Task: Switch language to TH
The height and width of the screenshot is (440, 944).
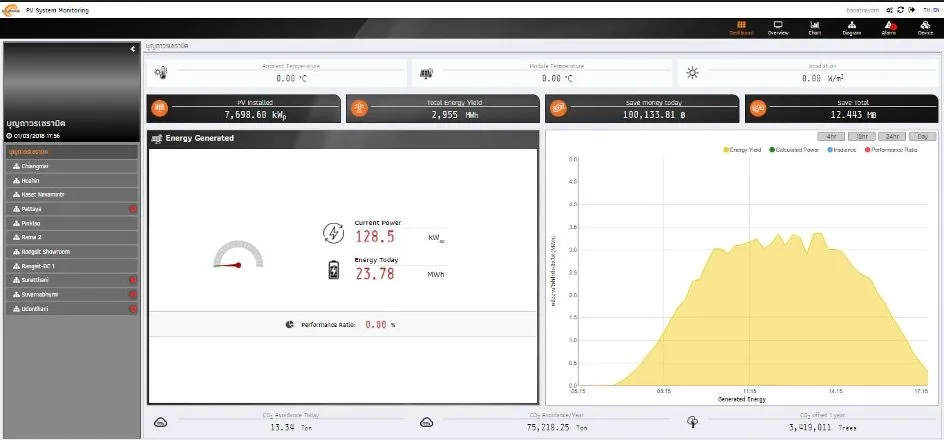Action: point(927,10)
